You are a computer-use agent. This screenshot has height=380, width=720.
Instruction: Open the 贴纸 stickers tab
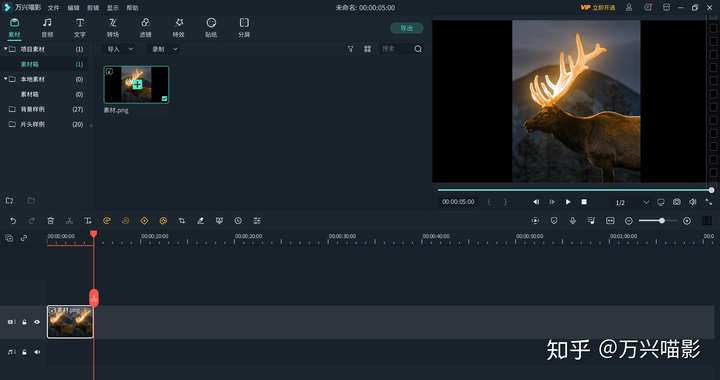click(x=211, y=28)
